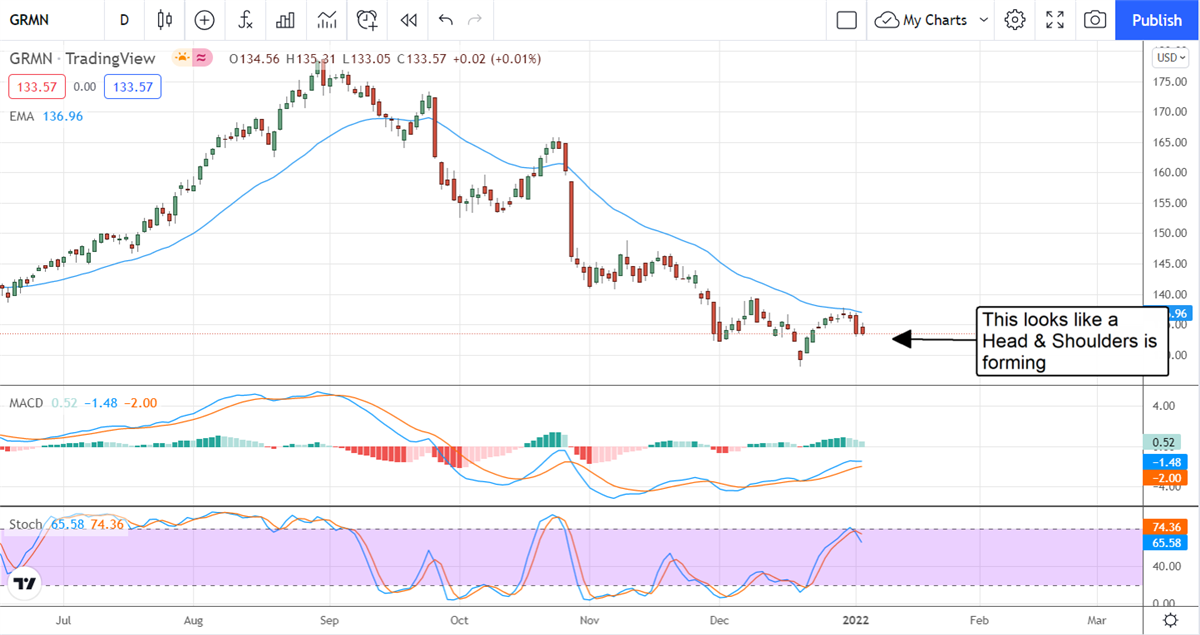This screenshot has width=1200, height=635.
Task: Select the EMA 136.96 indicator legend
Action: click(46, 117)
